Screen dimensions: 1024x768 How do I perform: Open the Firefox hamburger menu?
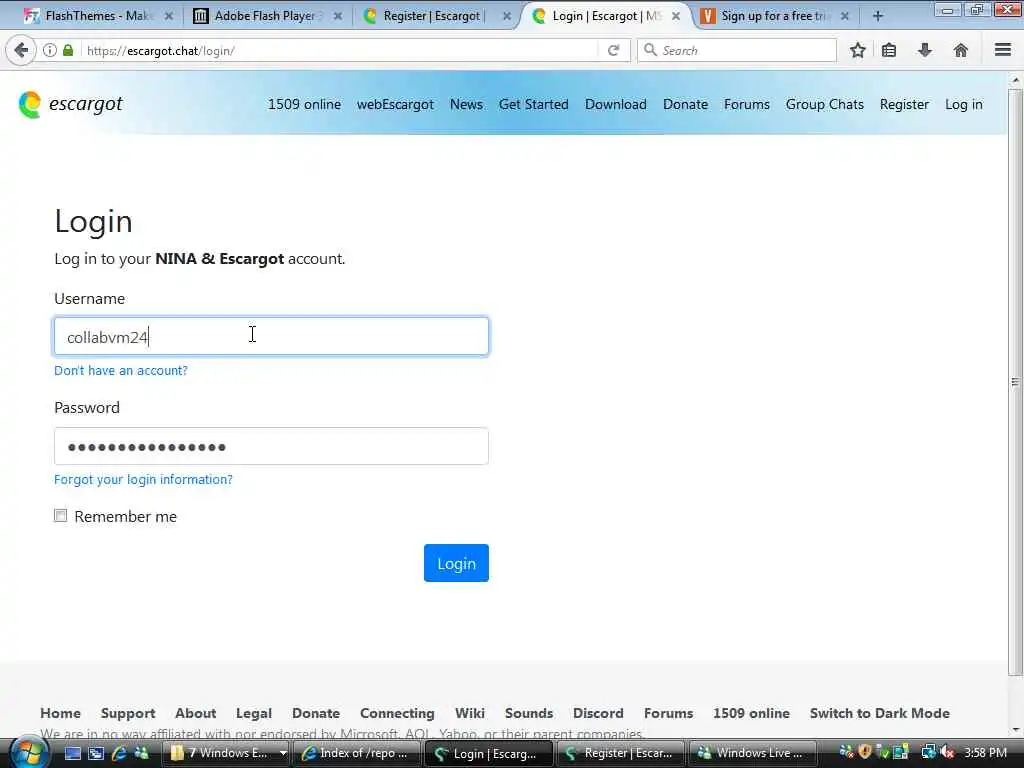click(x=1003, y=50)
